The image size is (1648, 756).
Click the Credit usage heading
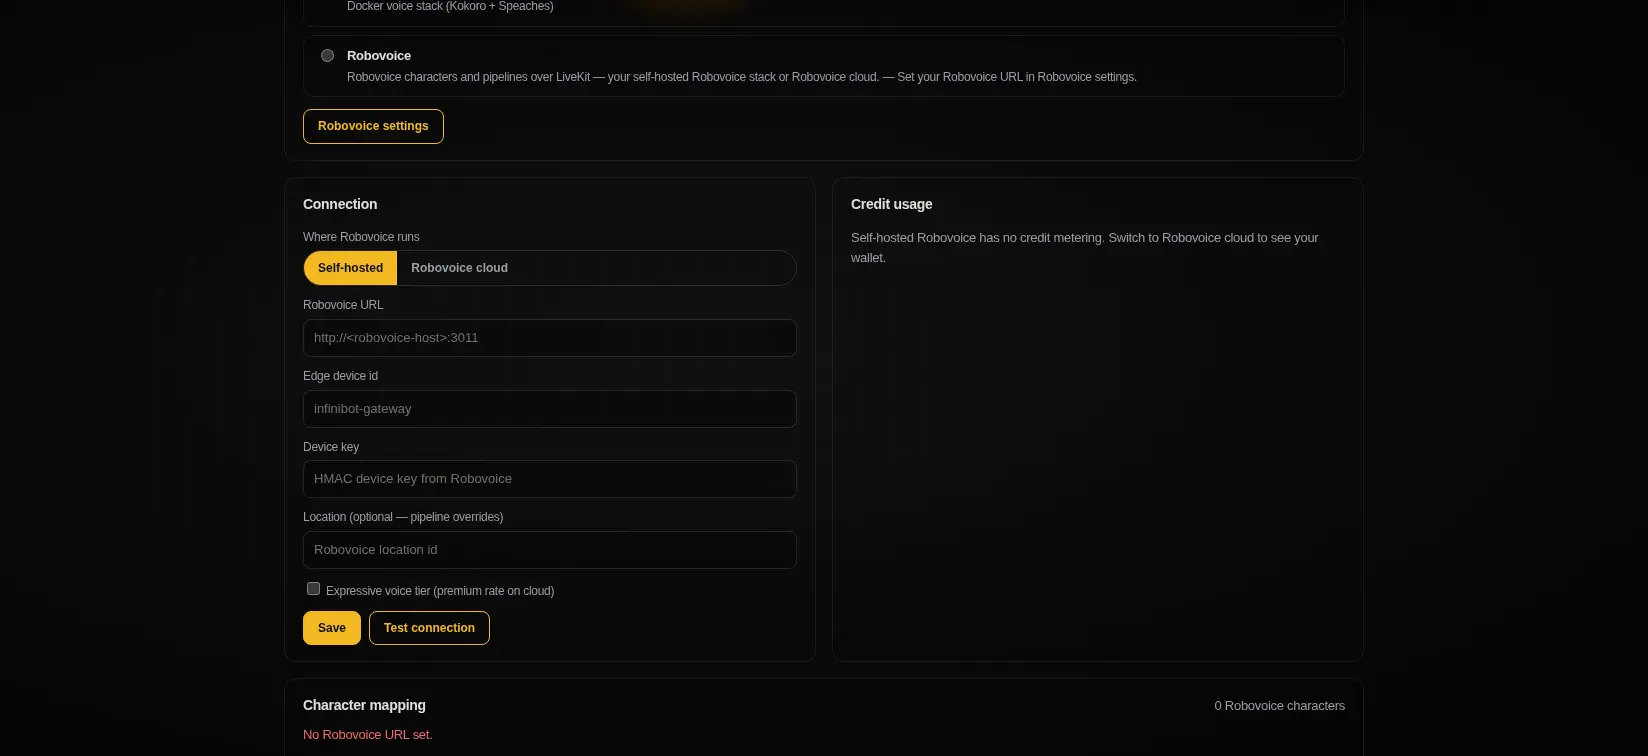pos(891,204)
